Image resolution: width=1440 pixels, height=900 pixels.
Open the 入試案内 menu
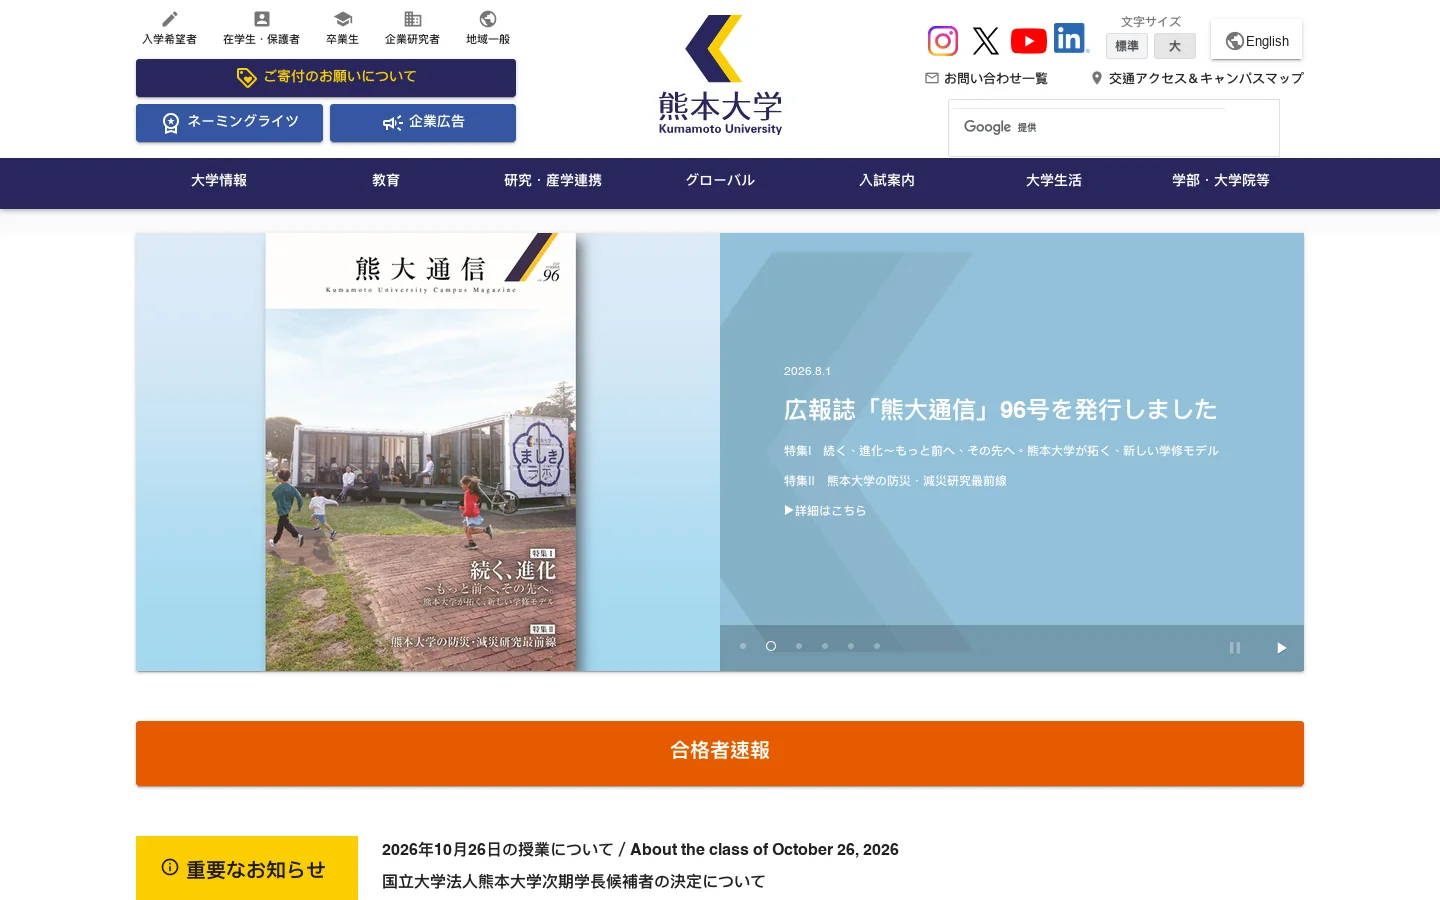click(x=887, y=181)
